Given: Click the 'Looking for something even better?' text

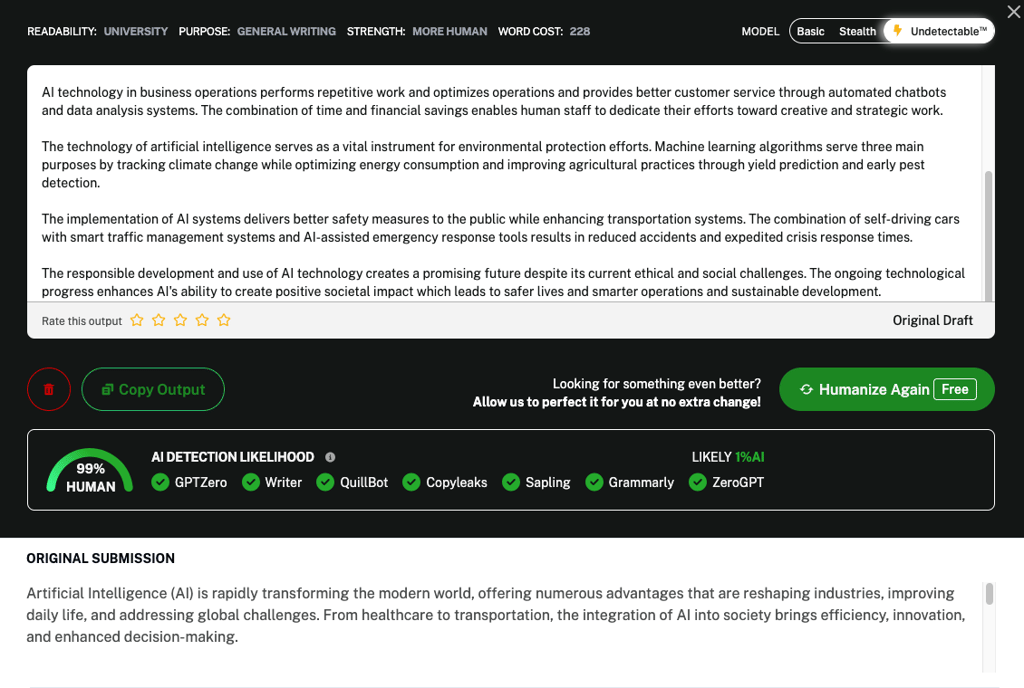Looking at the screenshot, I should 656,383.
